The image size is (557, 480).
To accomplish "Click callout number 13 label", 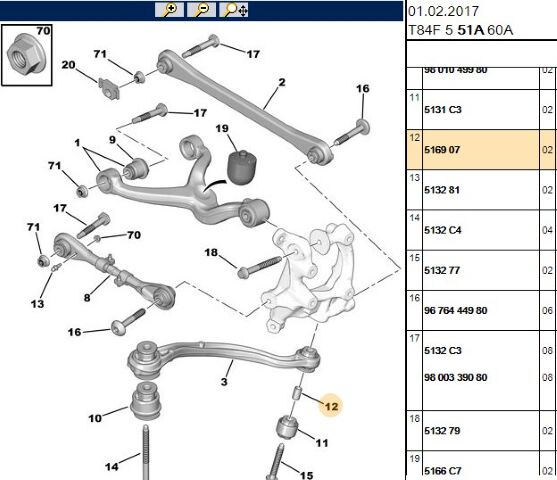I will (37, 304).
